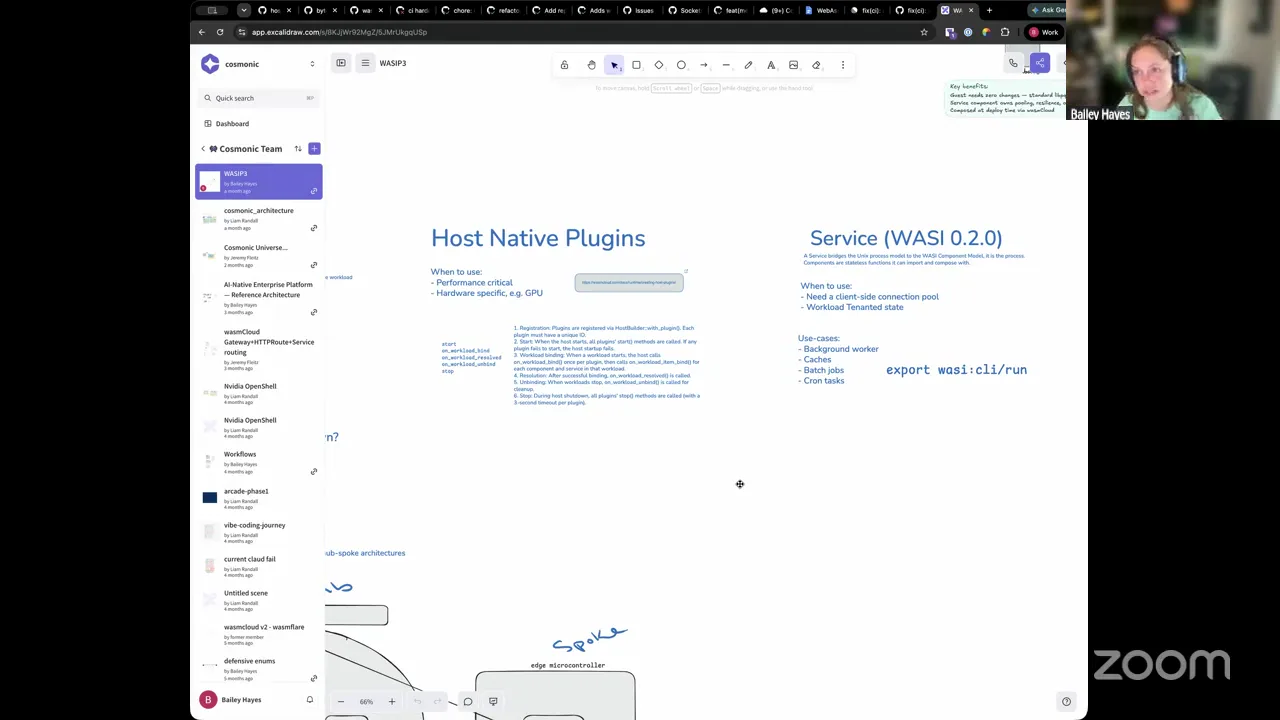Image resolution: width=1280 pixels, height=720 pixels.
Task: Select arcade-phase1 dark blue thumbnail
Action: [x=209, y=497]
